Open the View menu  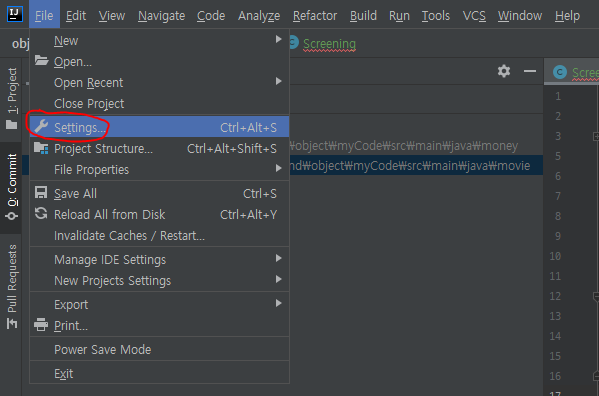click(x=112, y=16)
